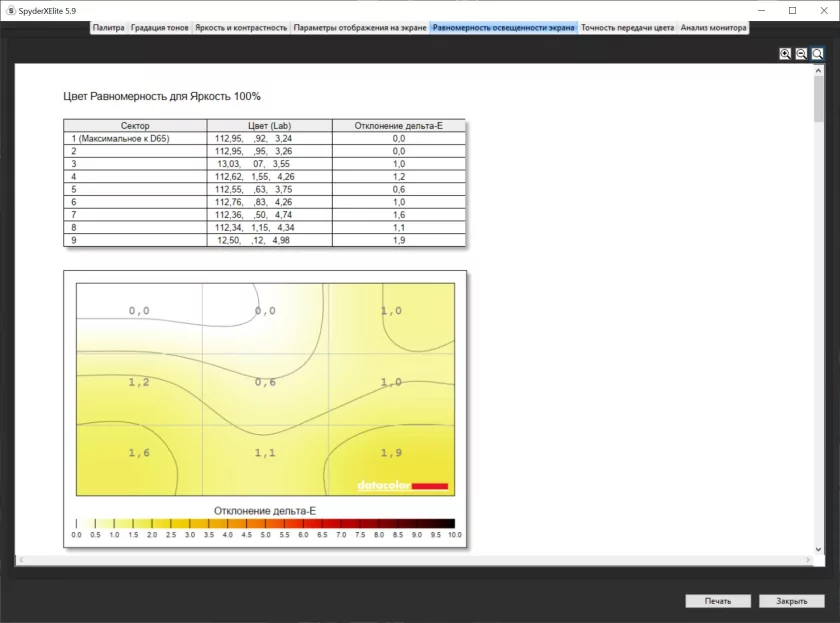The width and height of the screenshot is (840, 623).
Task: Switch to Анализ монитора tab
Action: [713, 27]
